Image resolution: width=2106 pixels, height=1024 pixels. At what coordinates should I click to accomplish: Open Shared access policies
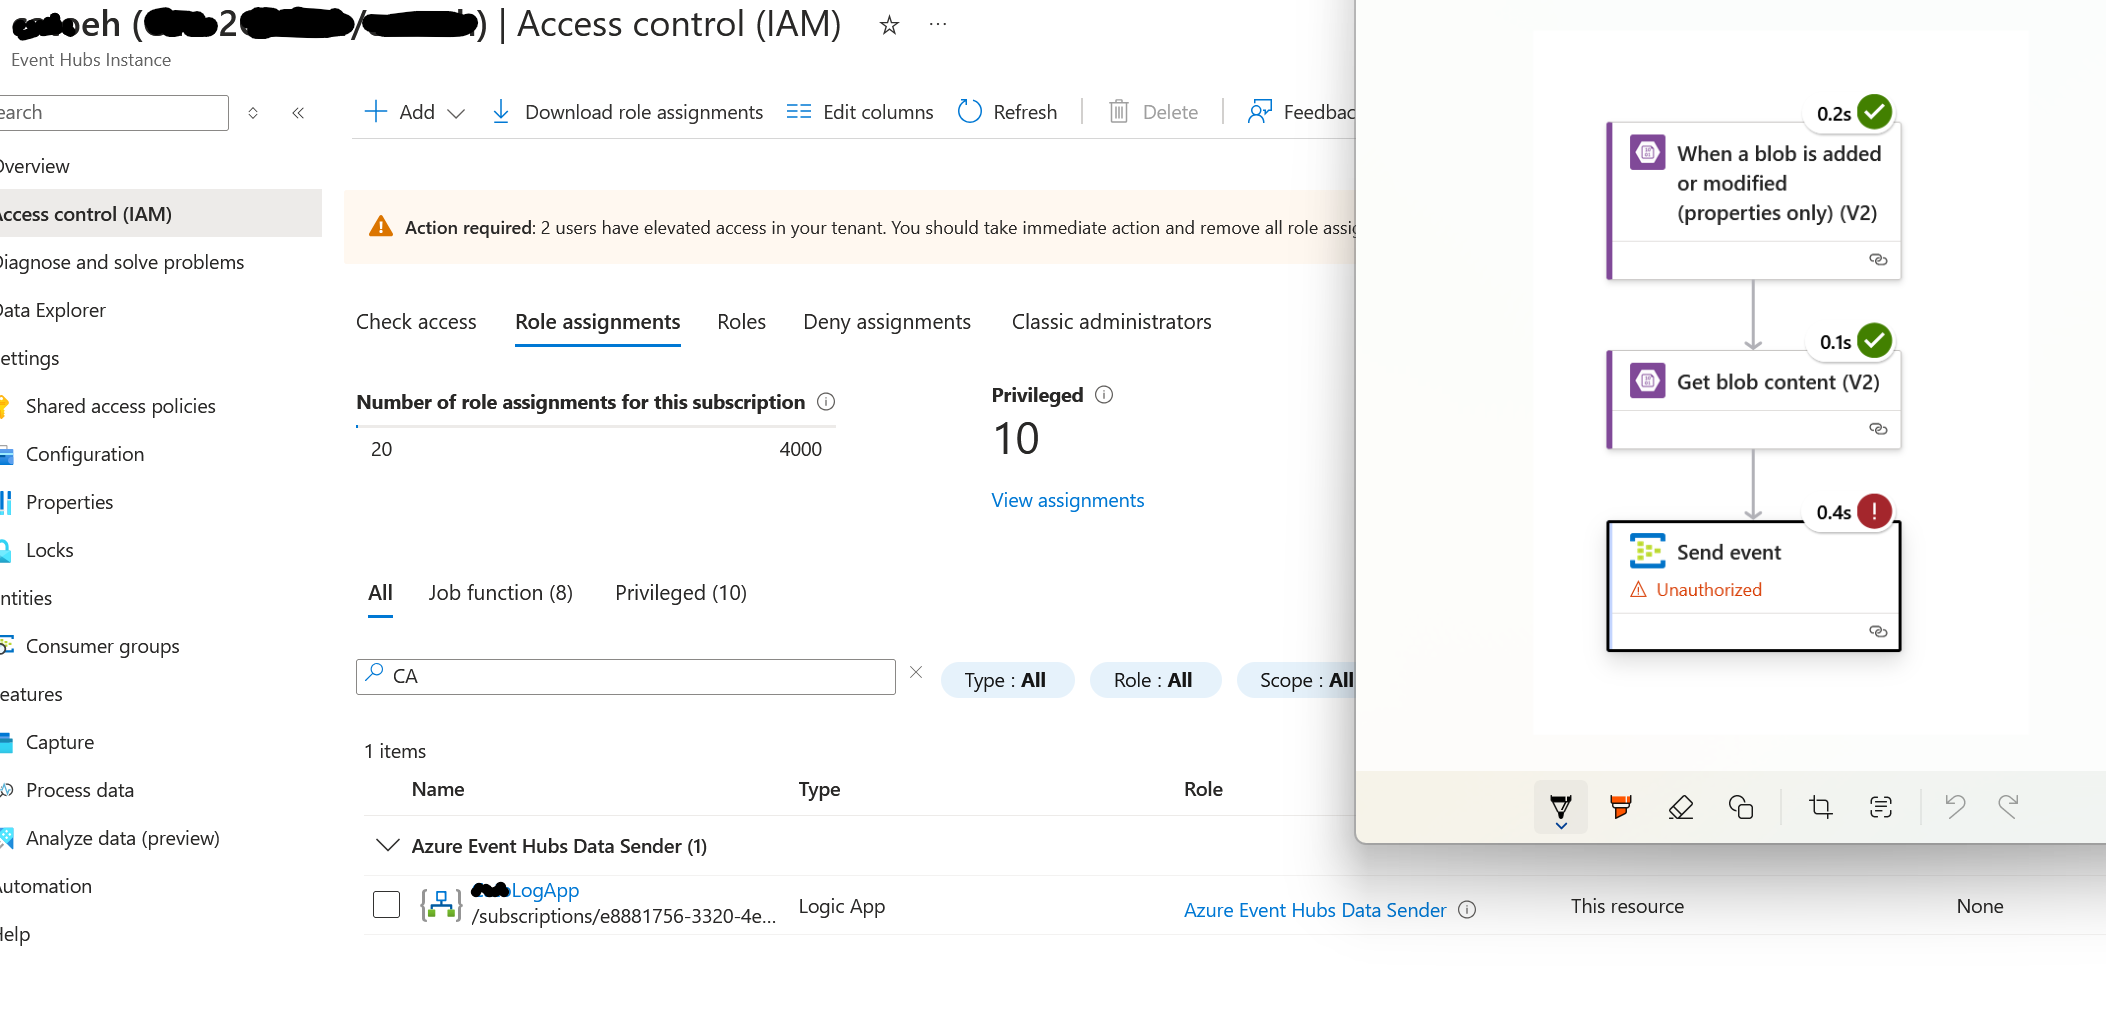click(120, 406)
